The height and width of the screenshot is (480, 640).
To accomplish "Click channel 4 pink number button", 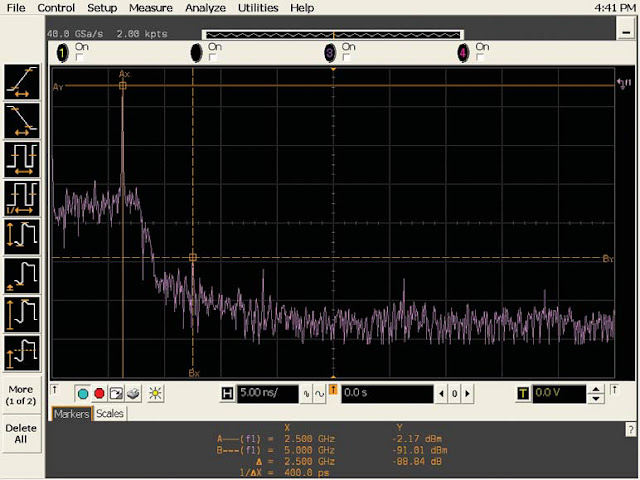I will (x=463, y=53).
